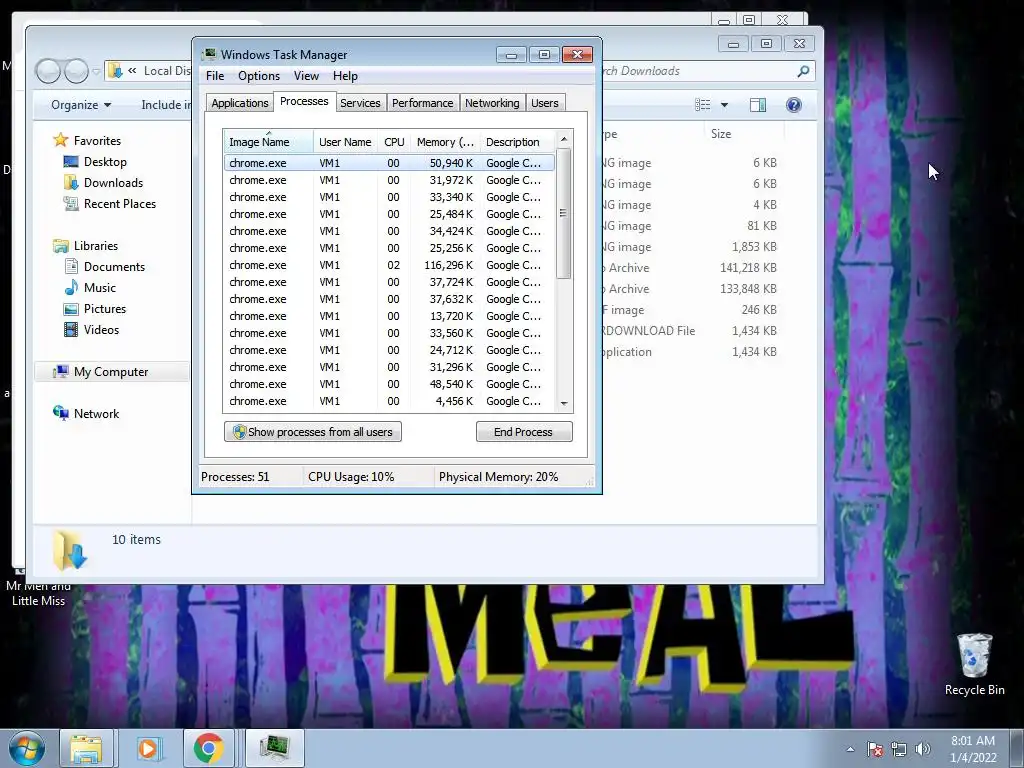Click the Action Center flag tray icon
The width and height of the screenshot is (1024, 768).
pyautogui.click(x=874, y=749)
